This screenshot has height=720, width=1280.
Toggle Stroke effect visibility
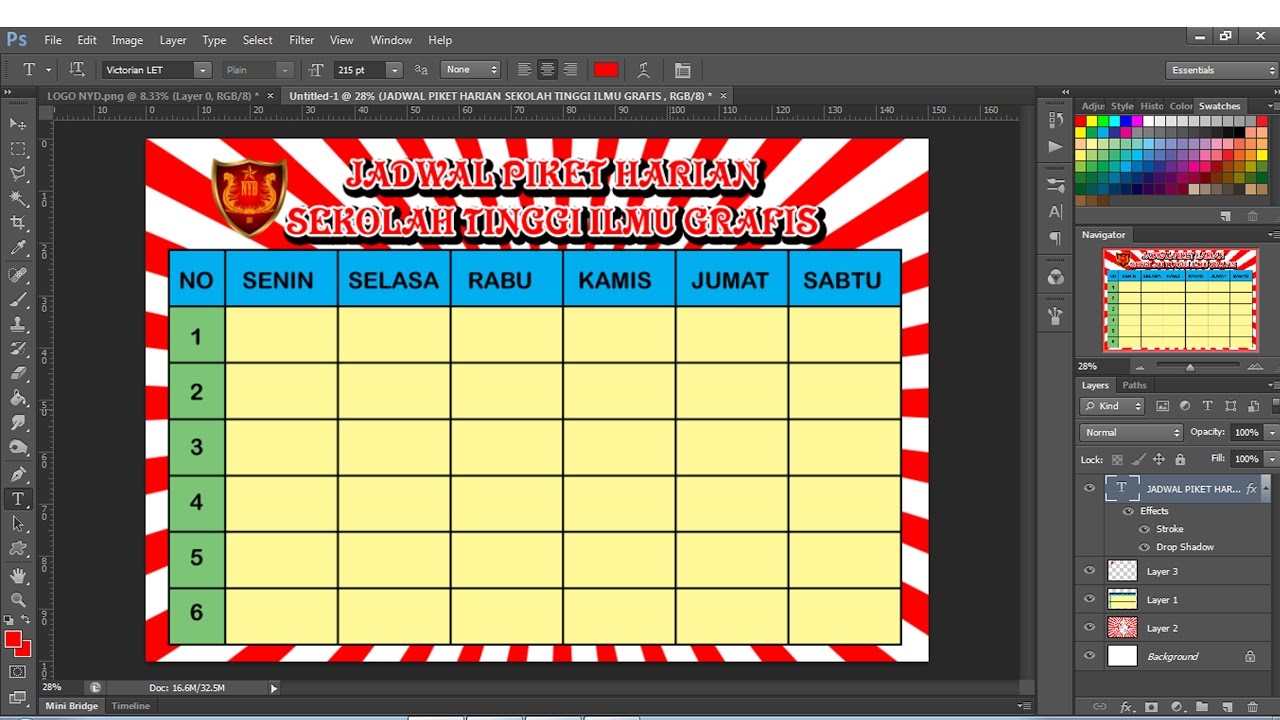tap(1145, 529)
